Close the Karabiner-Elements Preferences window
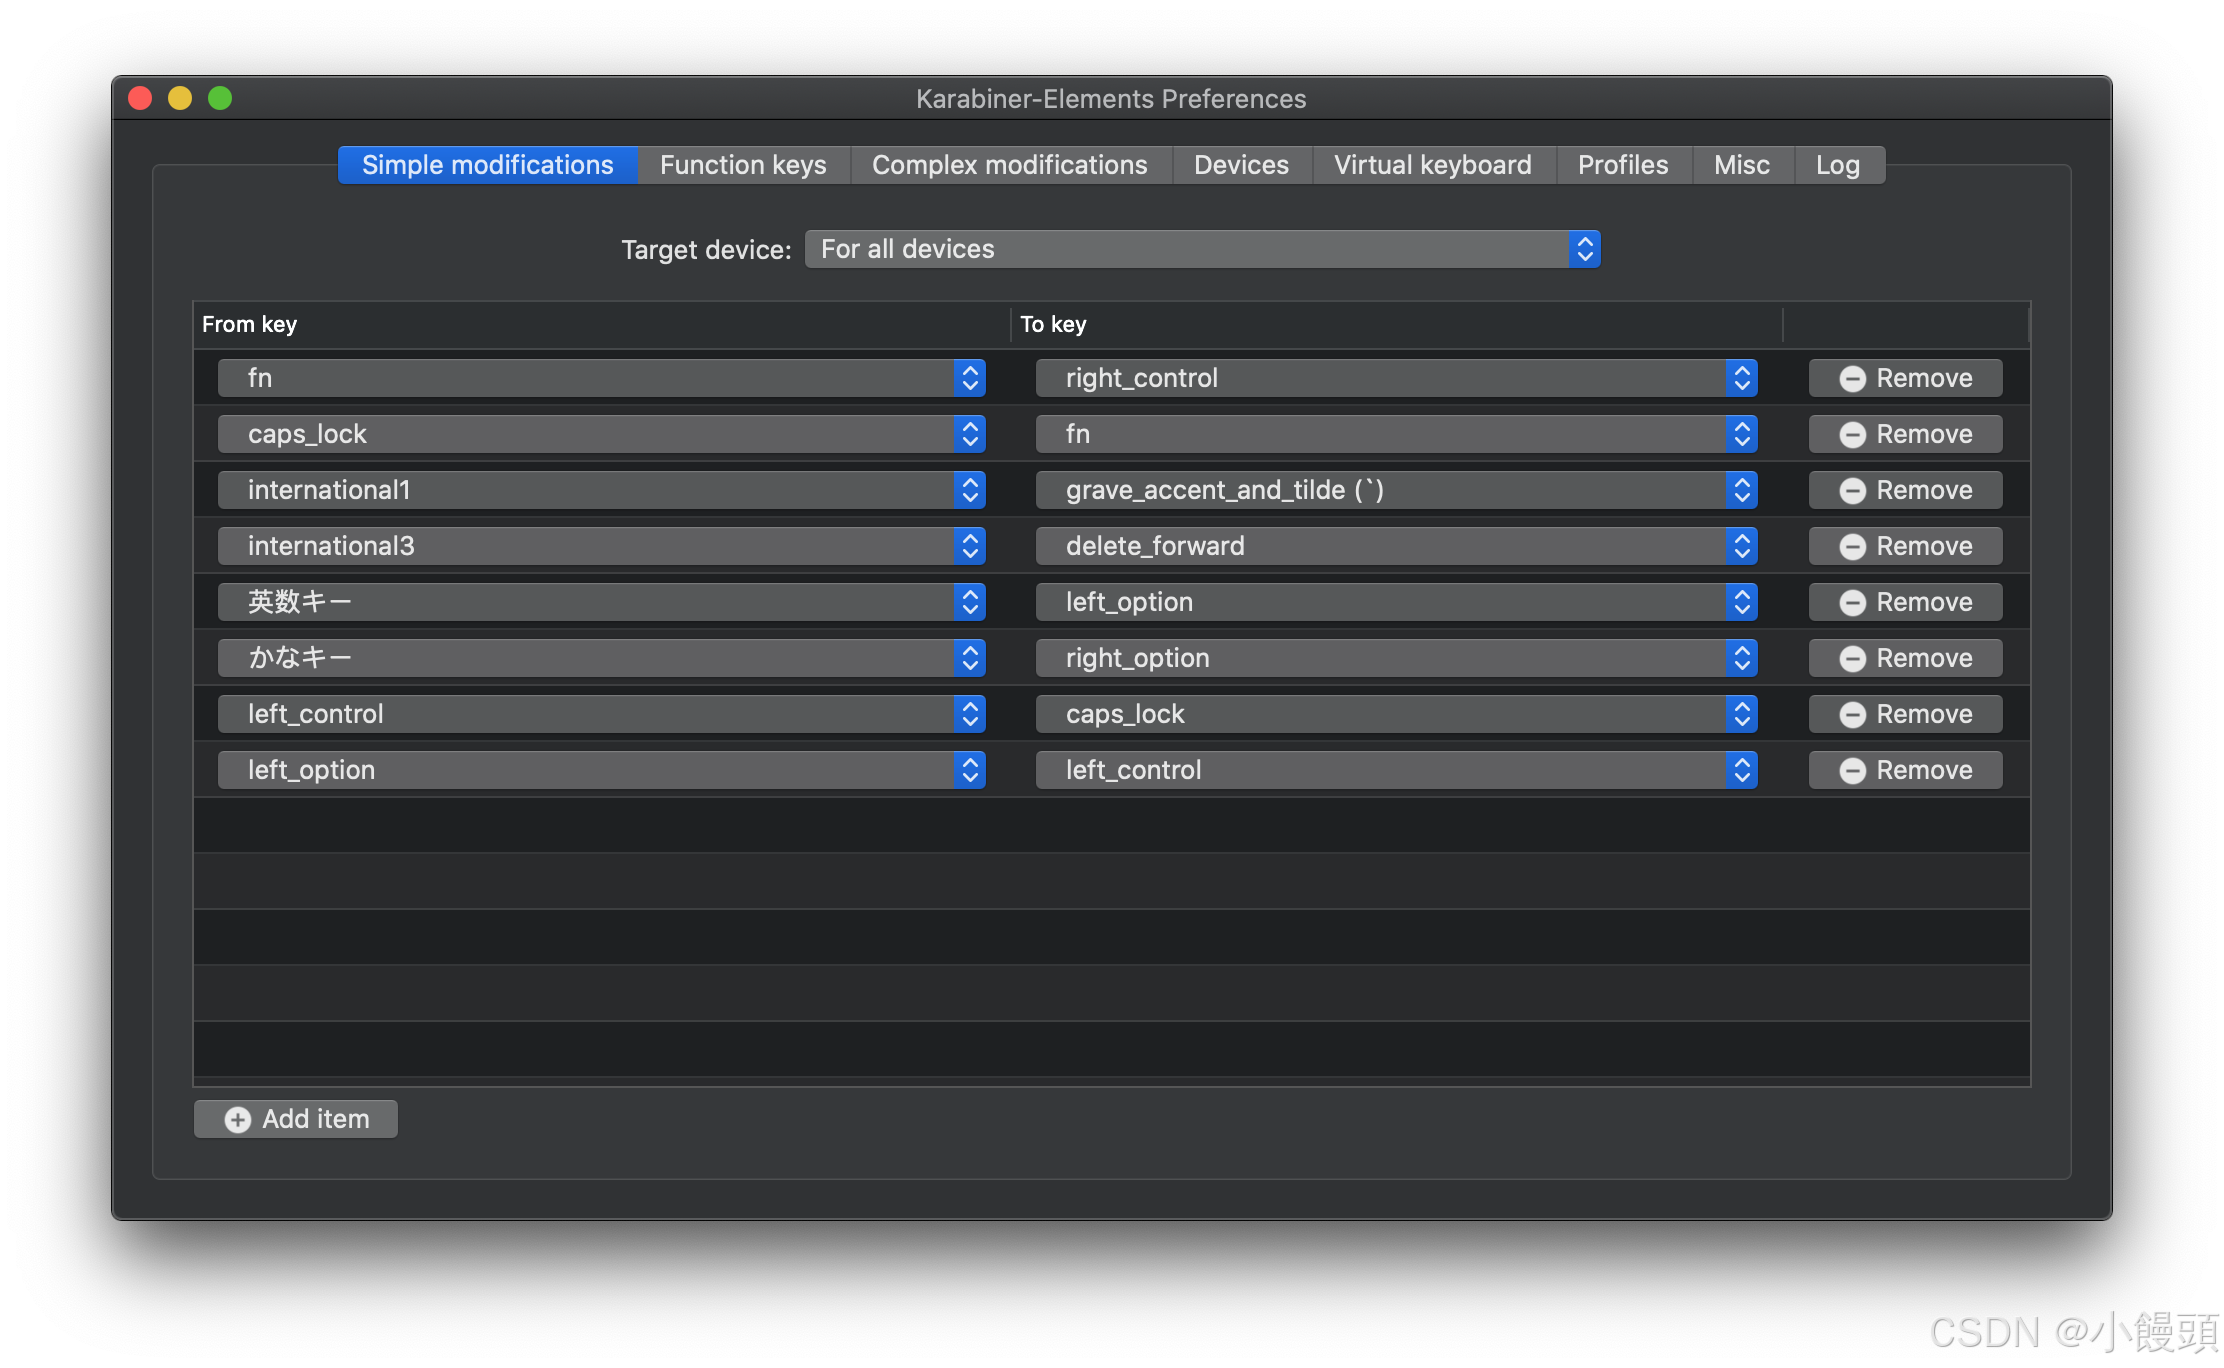2224x1368 pixels. [x=140, y=98]
